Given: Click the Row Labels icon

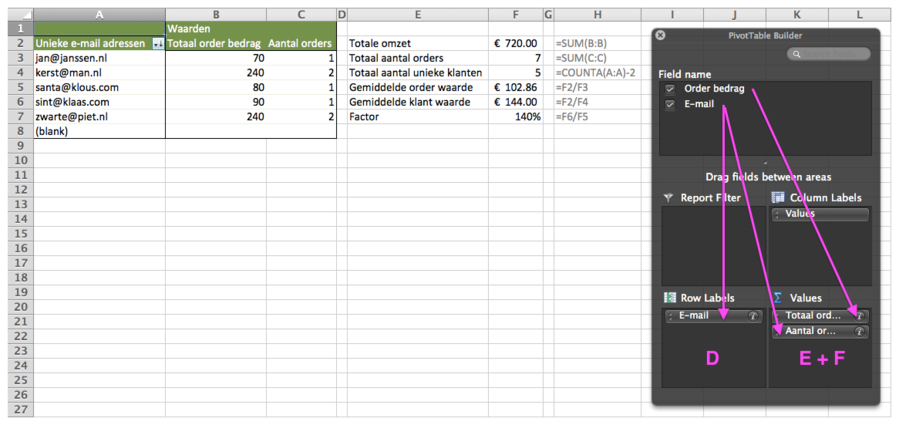Looking at the screenshot, I should 669,298.
